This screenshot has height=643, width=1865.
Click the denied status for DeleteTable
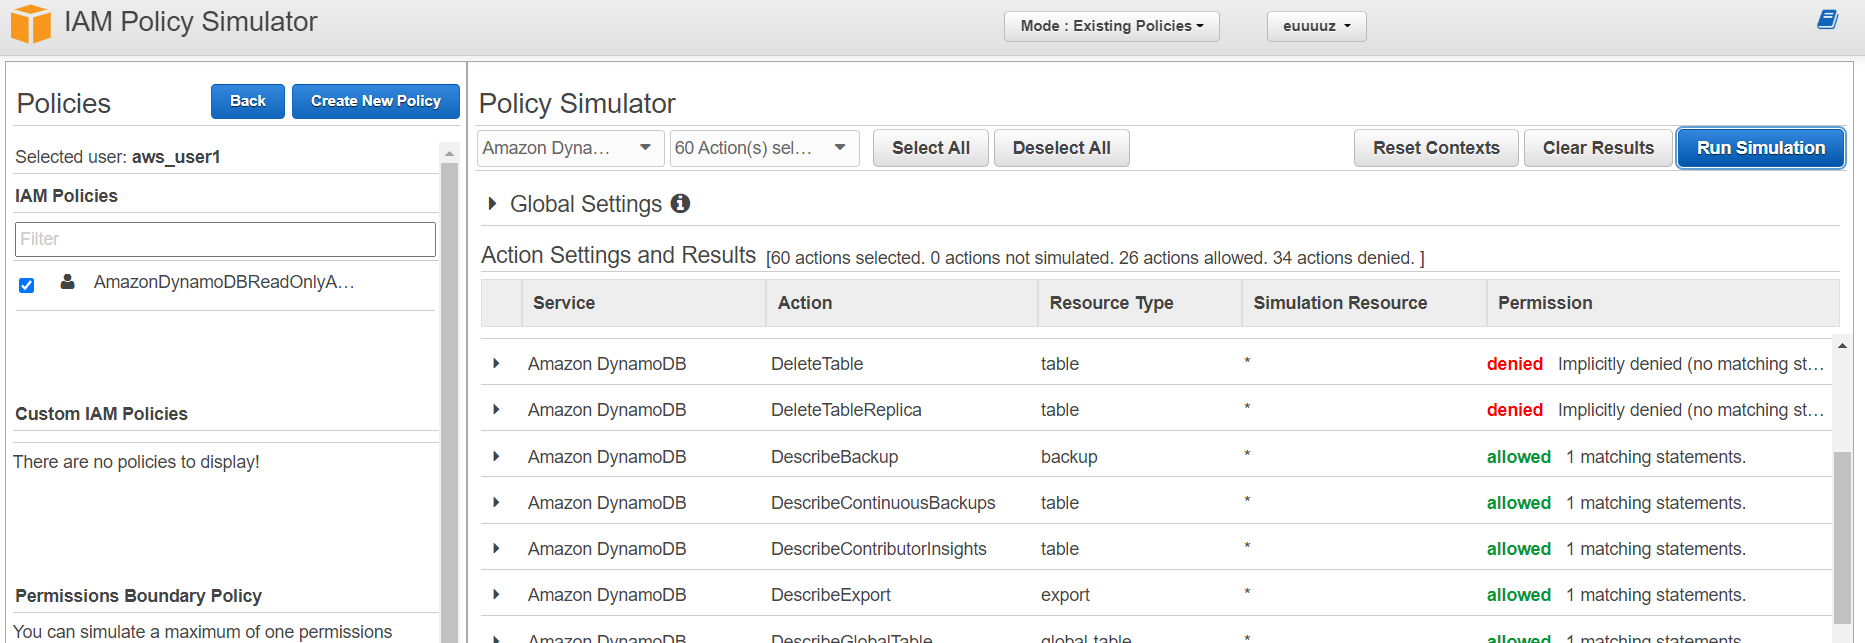point(1514,364)
